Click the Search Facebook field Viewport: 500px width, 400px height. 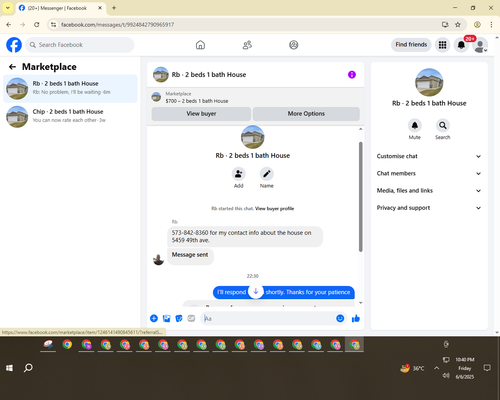click(x=80, y=45)
